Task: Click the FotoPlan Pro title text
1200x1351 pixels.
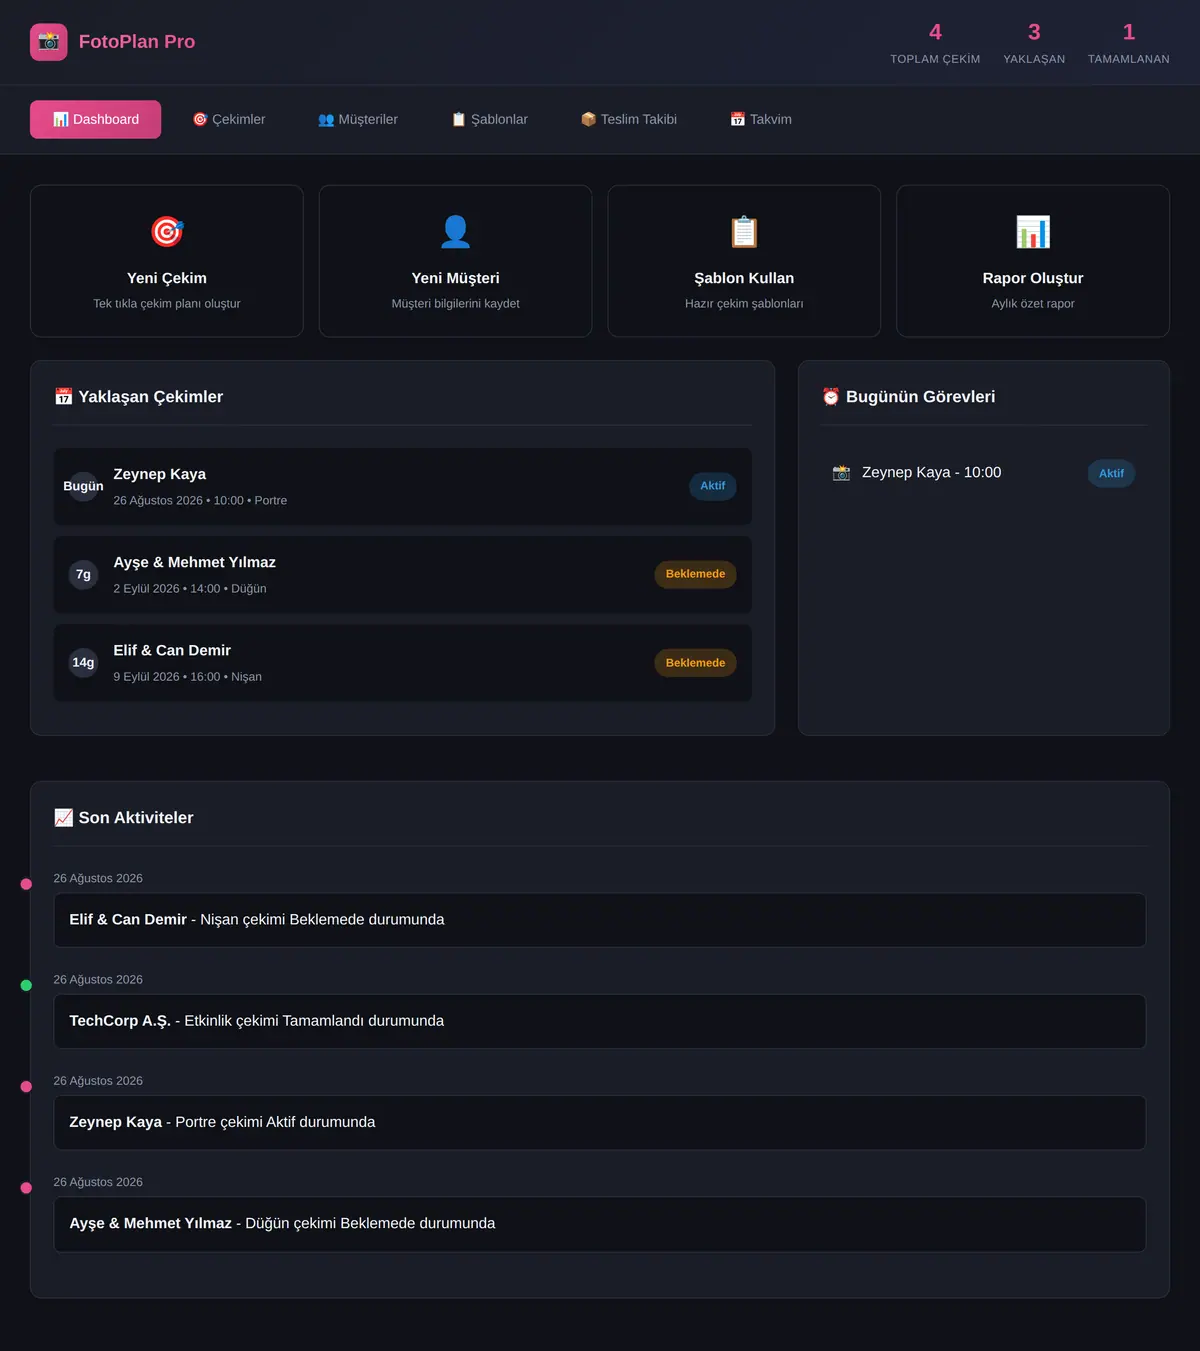Action: [x=137, y=42]
